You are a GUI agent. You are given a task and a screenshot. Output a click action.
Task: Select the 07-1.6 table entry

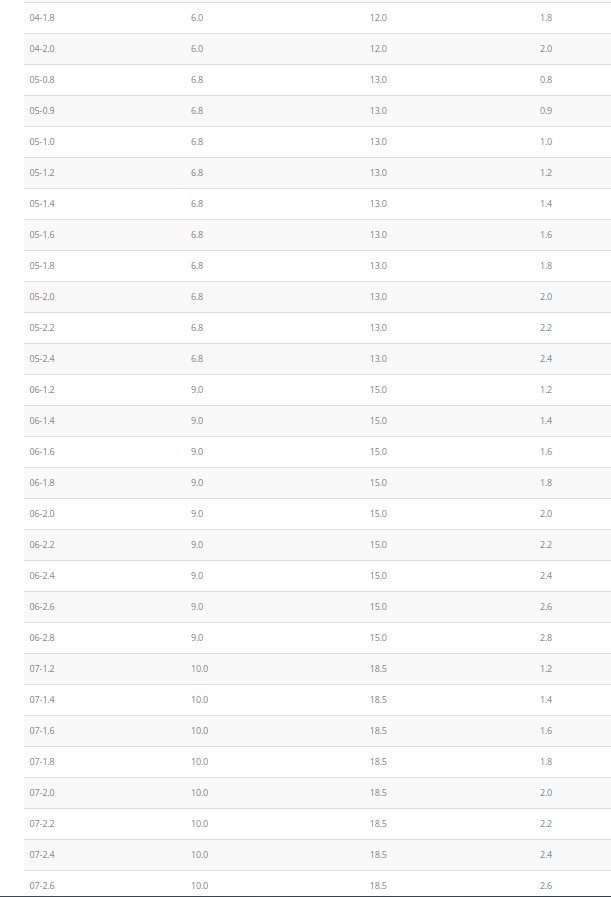click(x=42, y=731)
